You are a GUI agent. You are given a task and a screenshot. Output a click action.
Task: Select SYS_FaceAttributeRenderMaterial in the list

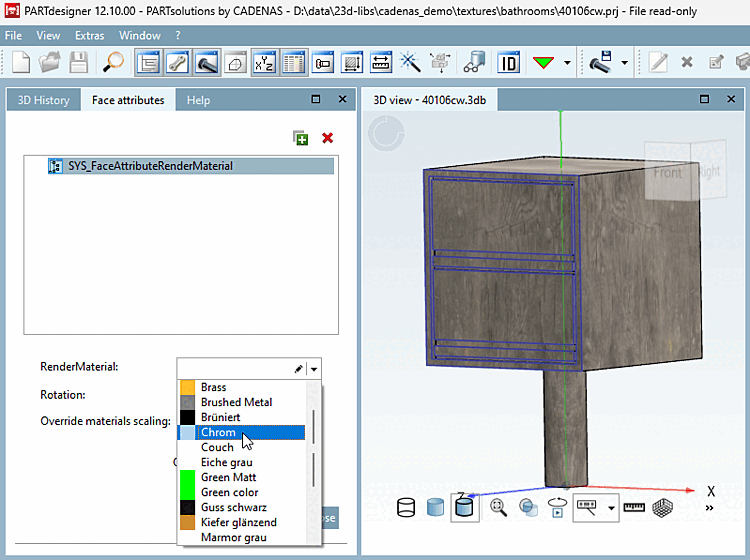[150, 166]
